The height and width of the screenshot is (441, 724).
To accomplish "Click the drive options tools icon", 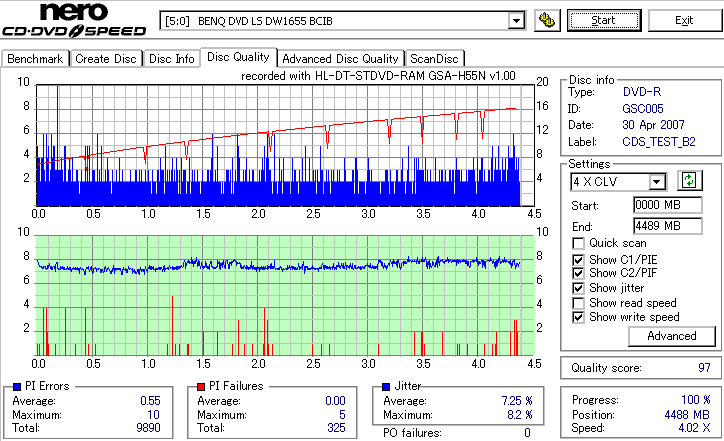I will click(x=547, y=21).
